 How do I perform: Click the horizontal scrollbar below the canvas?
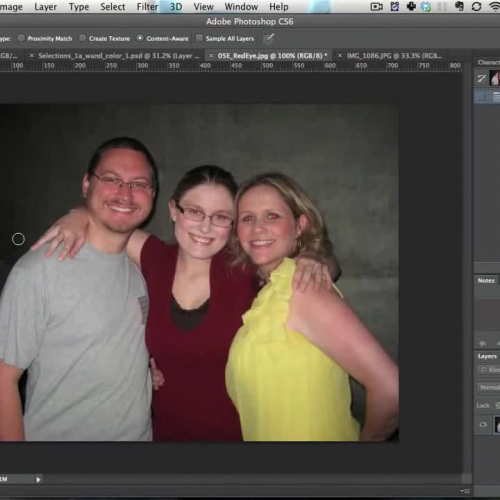pos(253,479)
